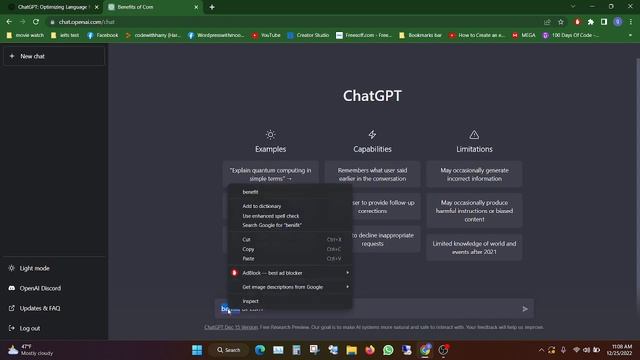
Task: Select Search Google for "benifit"
Action: 290,225
